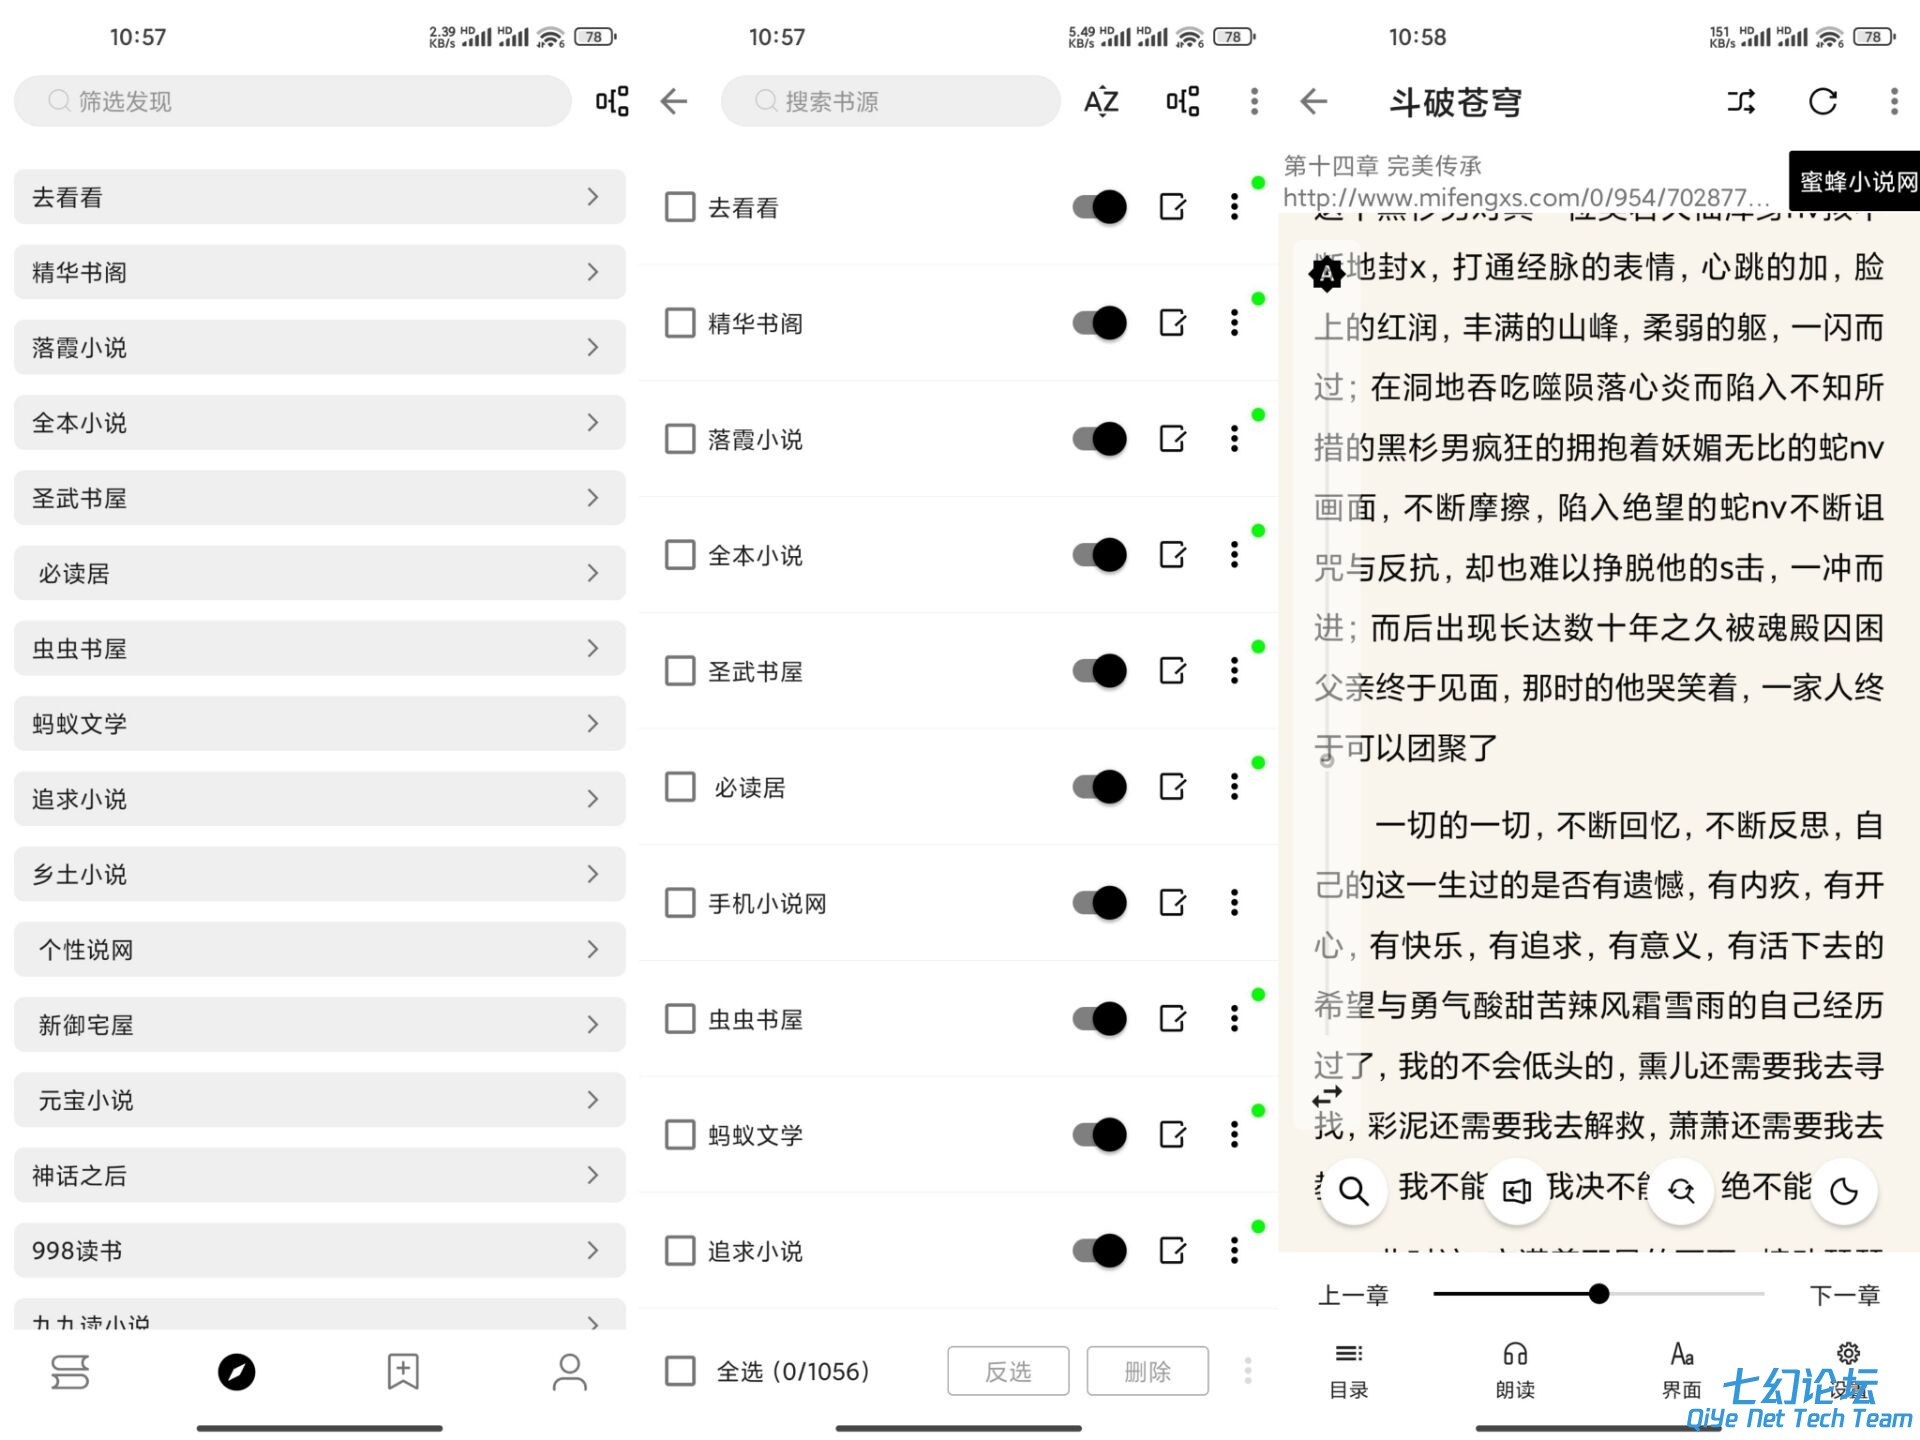The width and height of the screenshot is (1920, 1440).
Task: Open the 朗读 read-aloud tab
Action: (x=1515, y=1370)
